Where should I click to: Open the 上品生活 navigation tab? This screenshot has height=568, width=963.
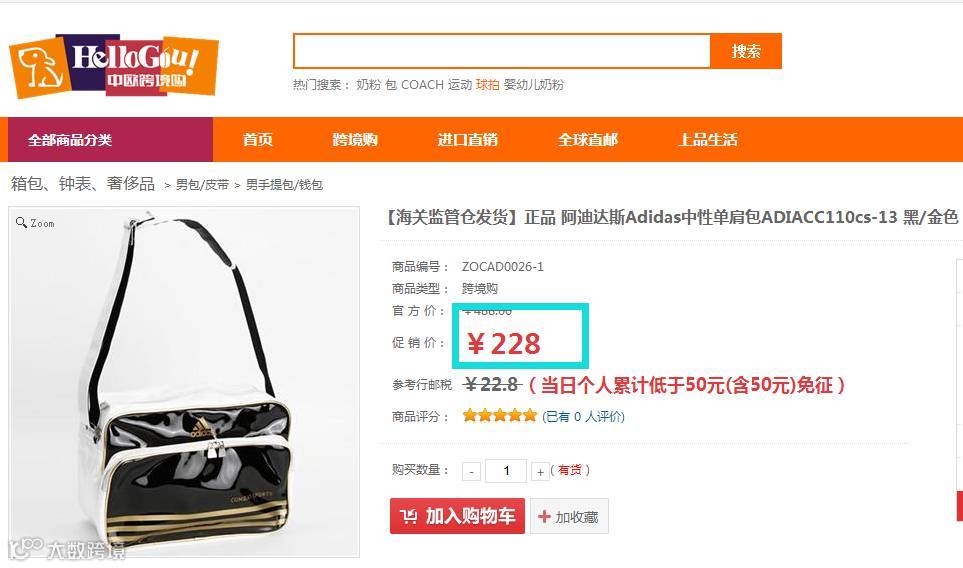708,139
